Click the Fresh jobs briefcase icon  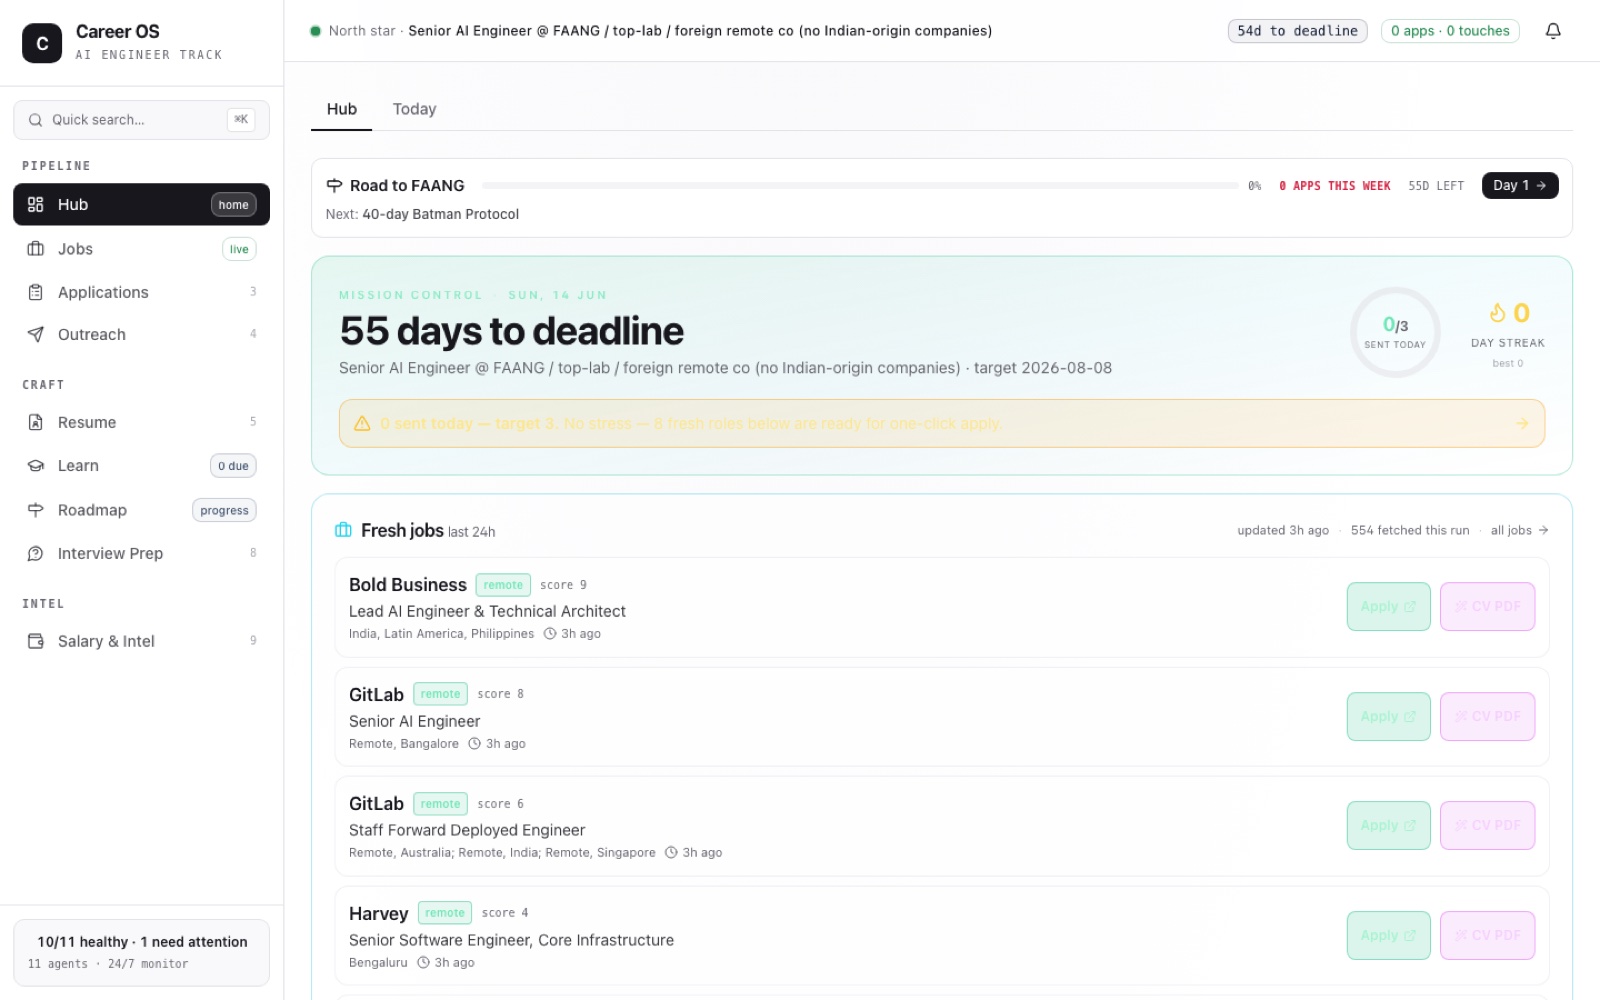[x=343, y=530]
